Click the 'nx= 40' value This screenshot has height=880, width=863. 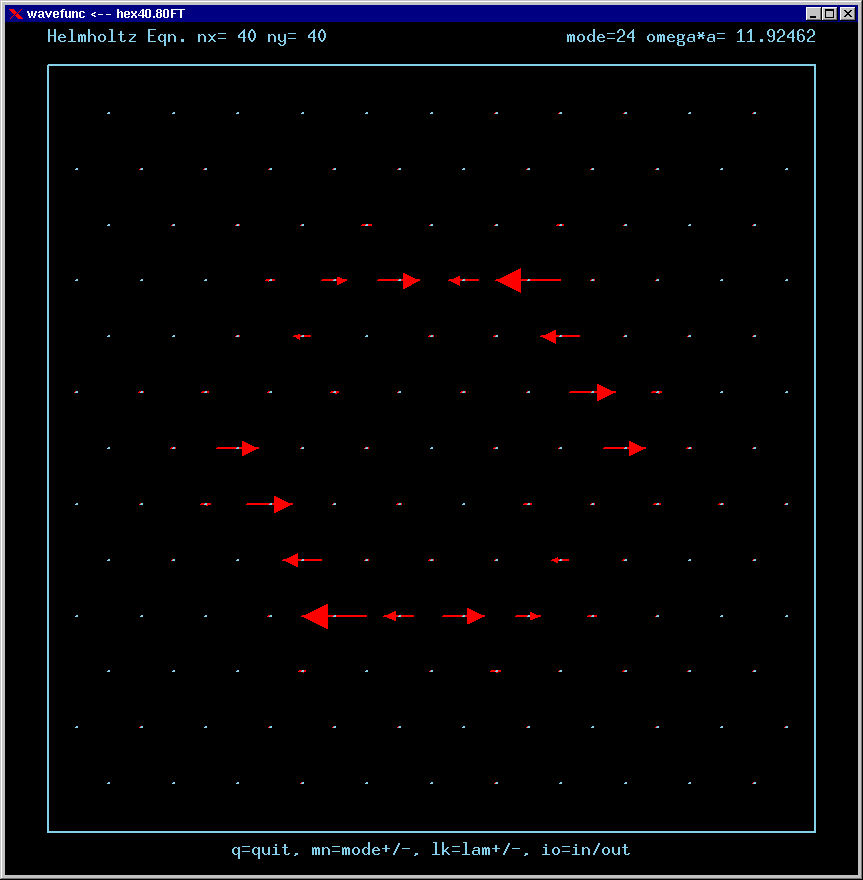[x=227, y=36]
